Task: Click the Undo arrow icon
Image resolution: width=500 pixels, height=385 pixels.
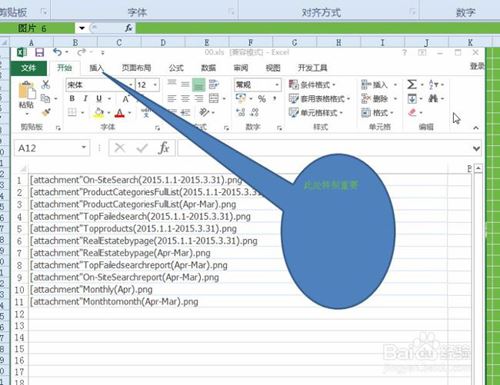Action: pyautogui.click(x=57, y=52)
